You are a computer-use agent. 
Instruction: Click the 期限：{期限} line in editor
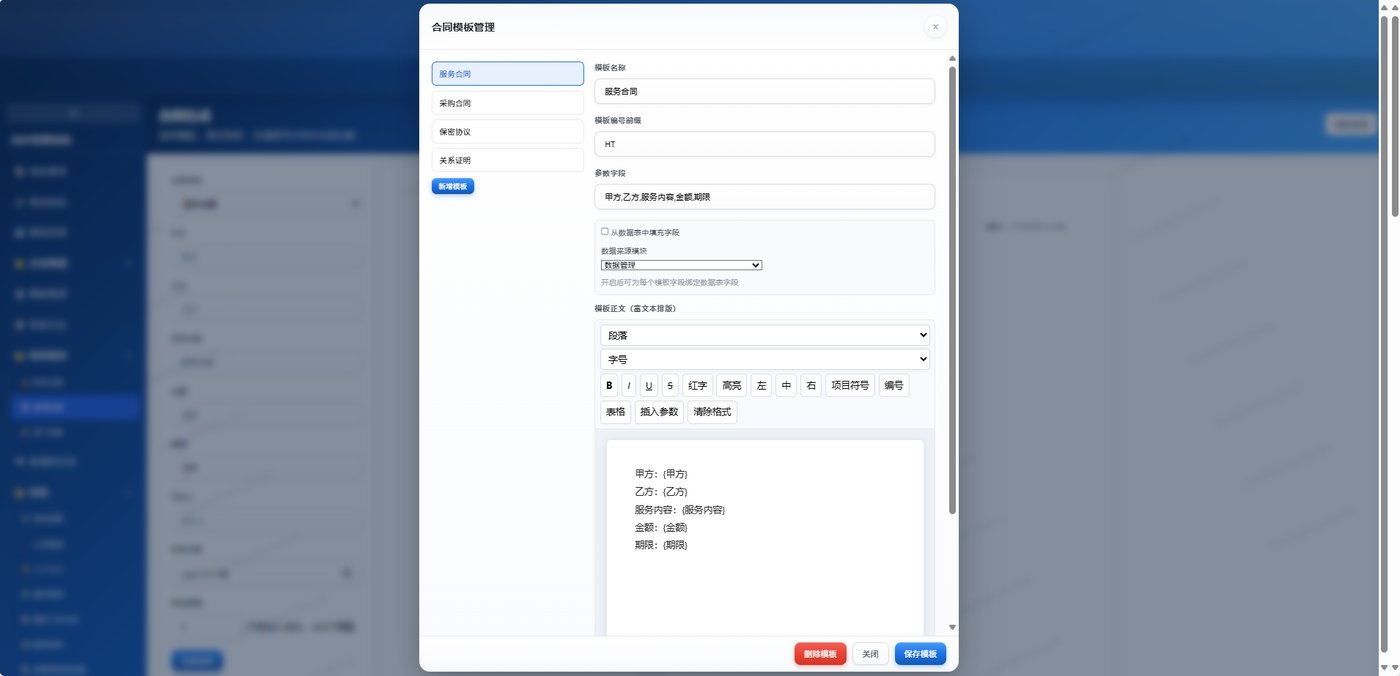pyautogui.click(x=661, y=545)
